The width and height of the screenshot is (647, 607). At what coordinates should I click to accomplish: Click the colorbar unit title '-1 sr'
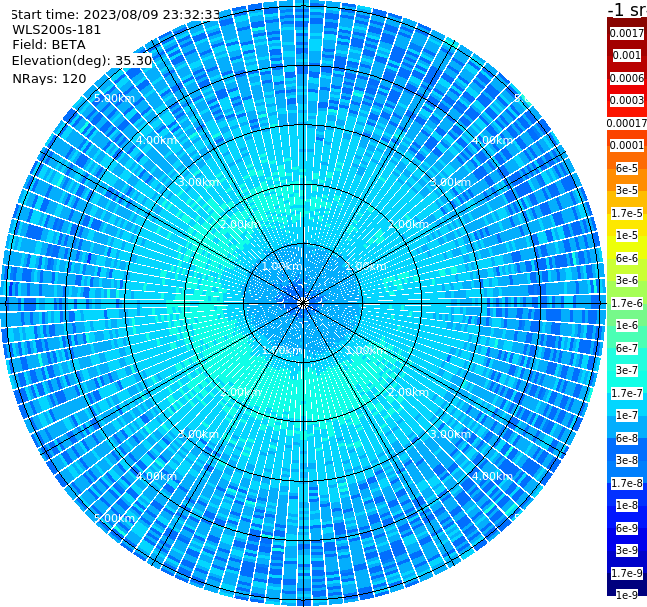627,10
